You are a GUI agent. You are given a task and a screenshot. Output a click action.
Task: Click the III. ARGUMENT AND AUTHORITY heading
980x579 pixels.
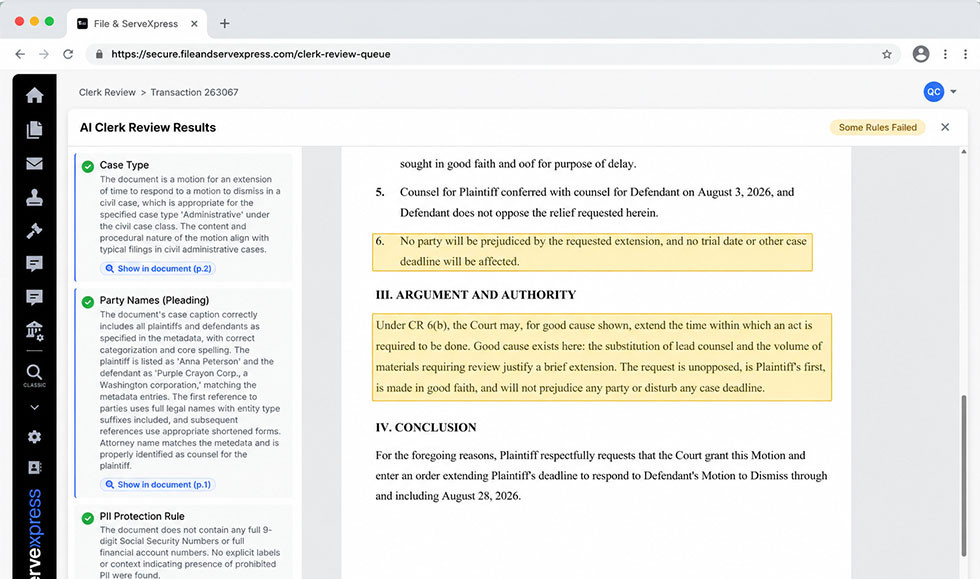tap(476, 295)
